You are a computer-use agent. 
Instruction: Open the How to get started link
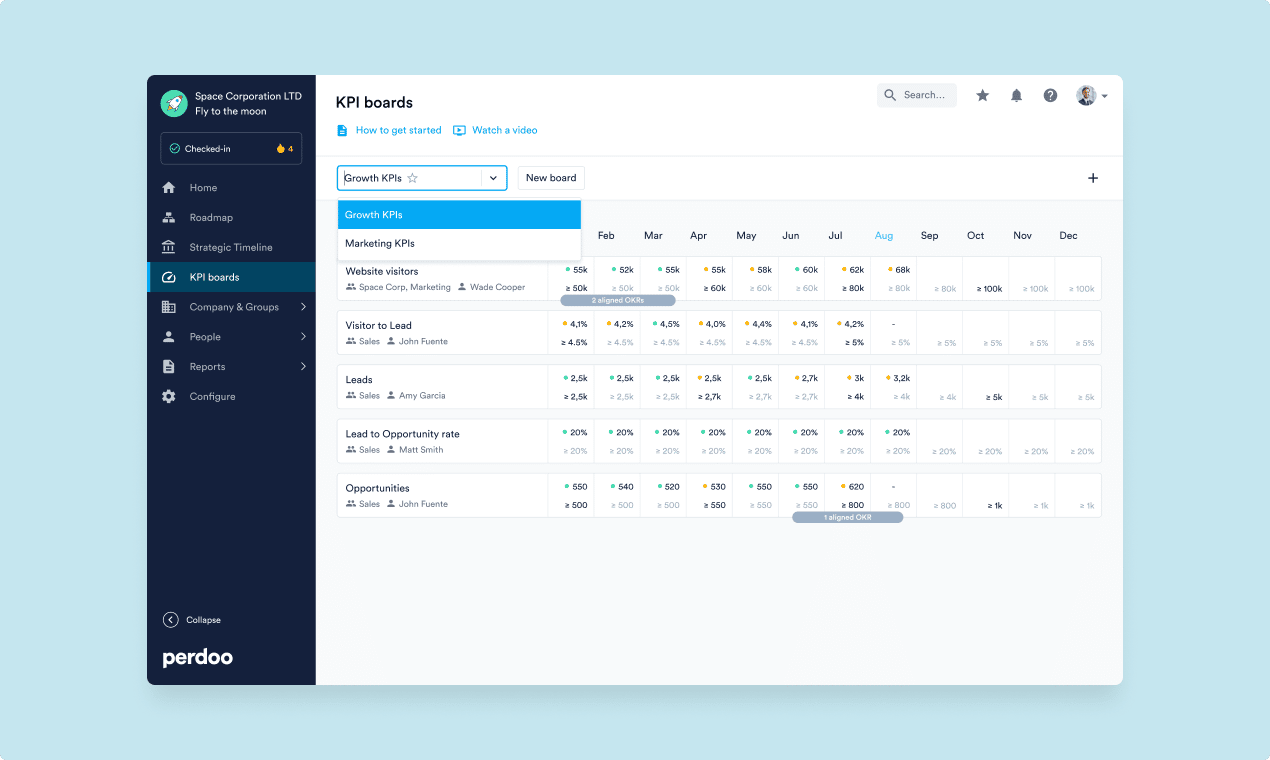point(397,130)
